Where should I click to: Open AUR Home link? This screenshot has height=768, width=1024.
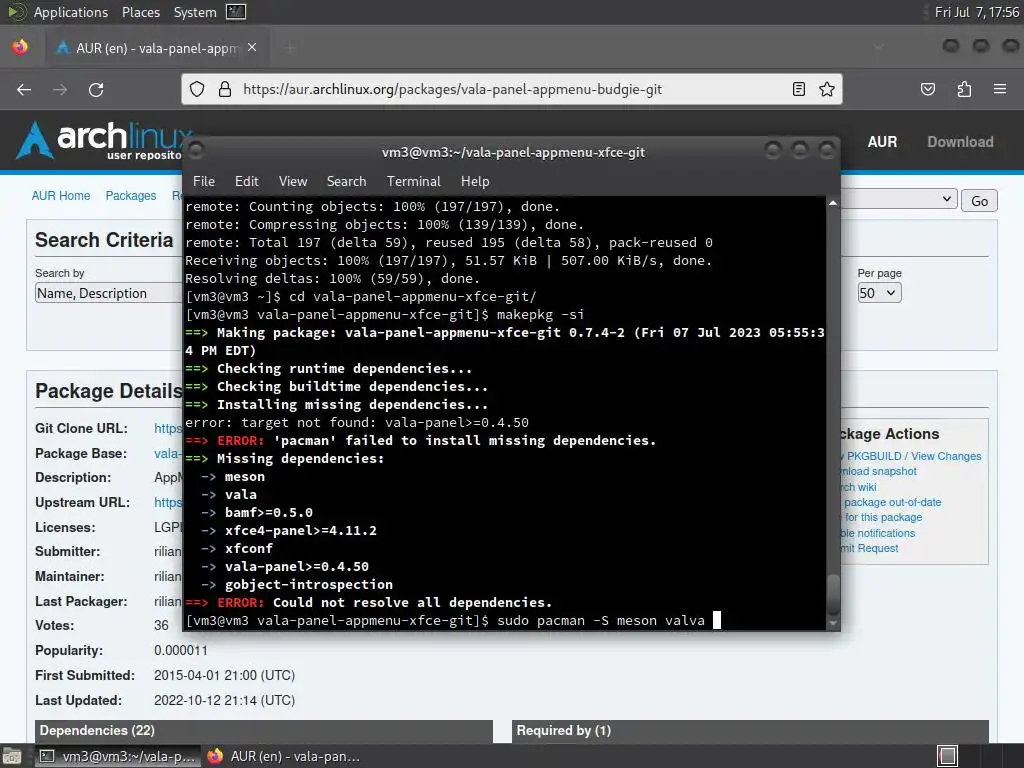(x=61, y=196)
